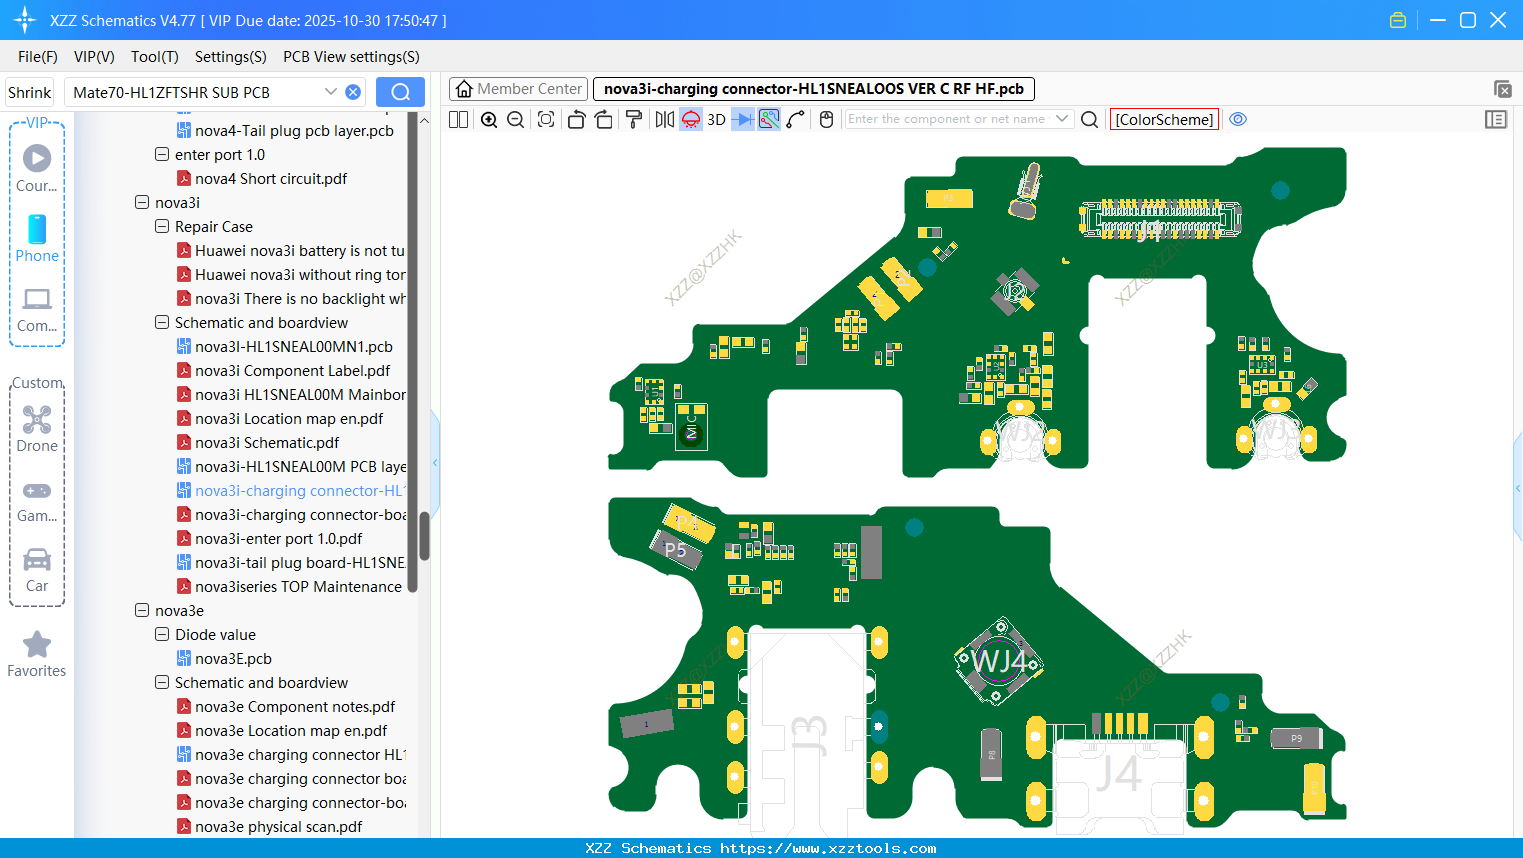The image size is (1523, 858).
Task: Collapse the nova3e tree node
Action: click(142, 610)
